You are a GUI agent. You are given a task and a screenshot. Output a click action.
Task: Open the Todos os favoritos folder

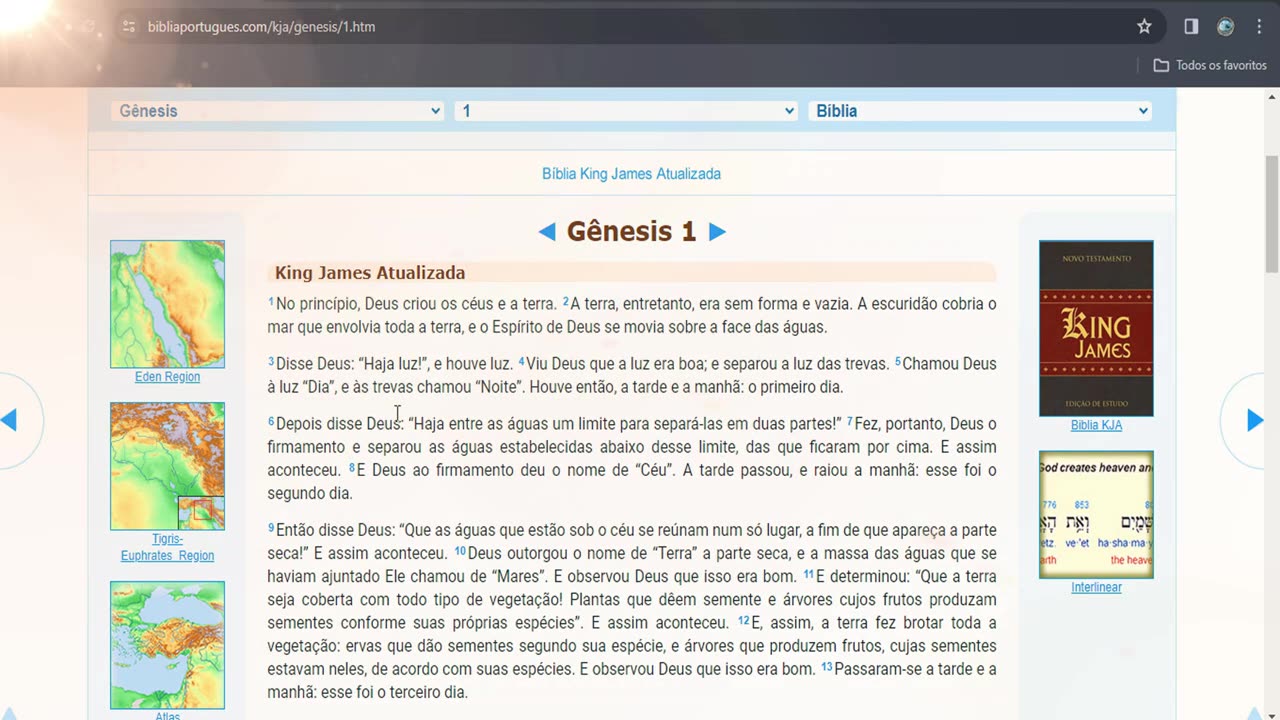[1210, 65]
